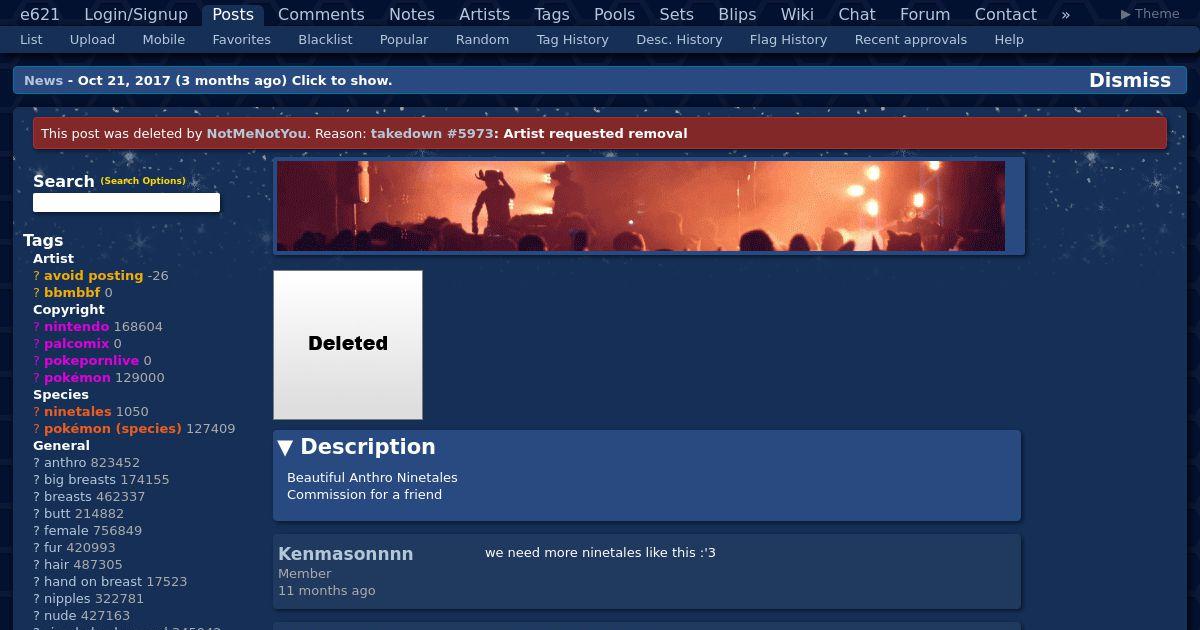
Task: Open the Comments section
Action: (321, 14)
